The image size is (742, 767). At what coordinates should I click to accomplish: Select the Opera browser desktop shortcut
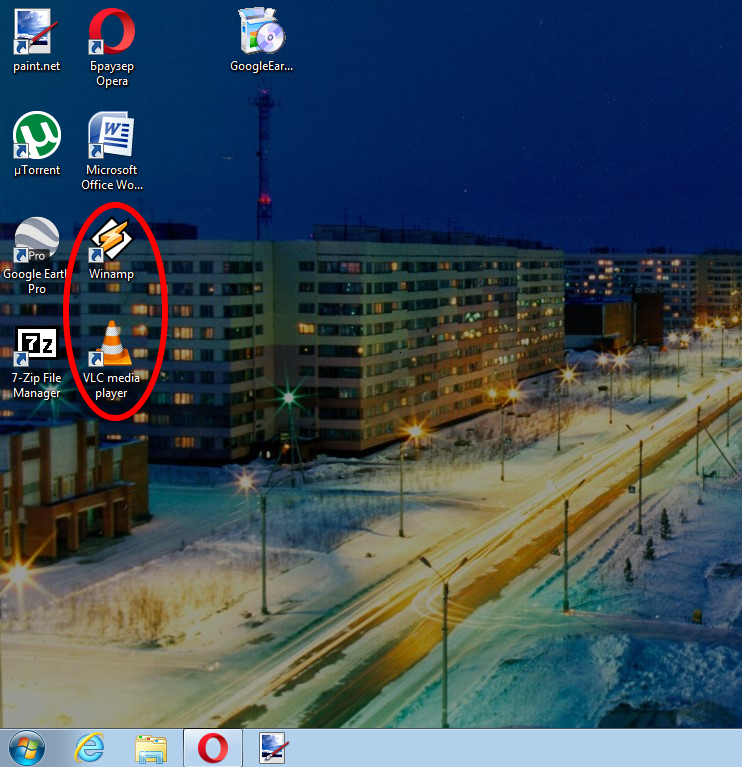[112, 32]
